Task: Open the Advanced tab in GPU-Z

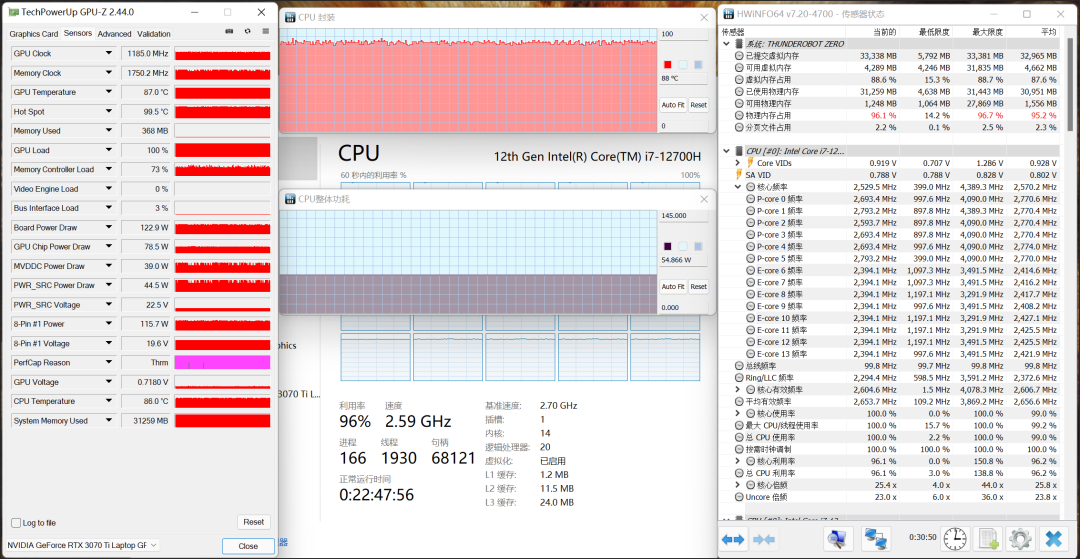Action: [114, 34]
